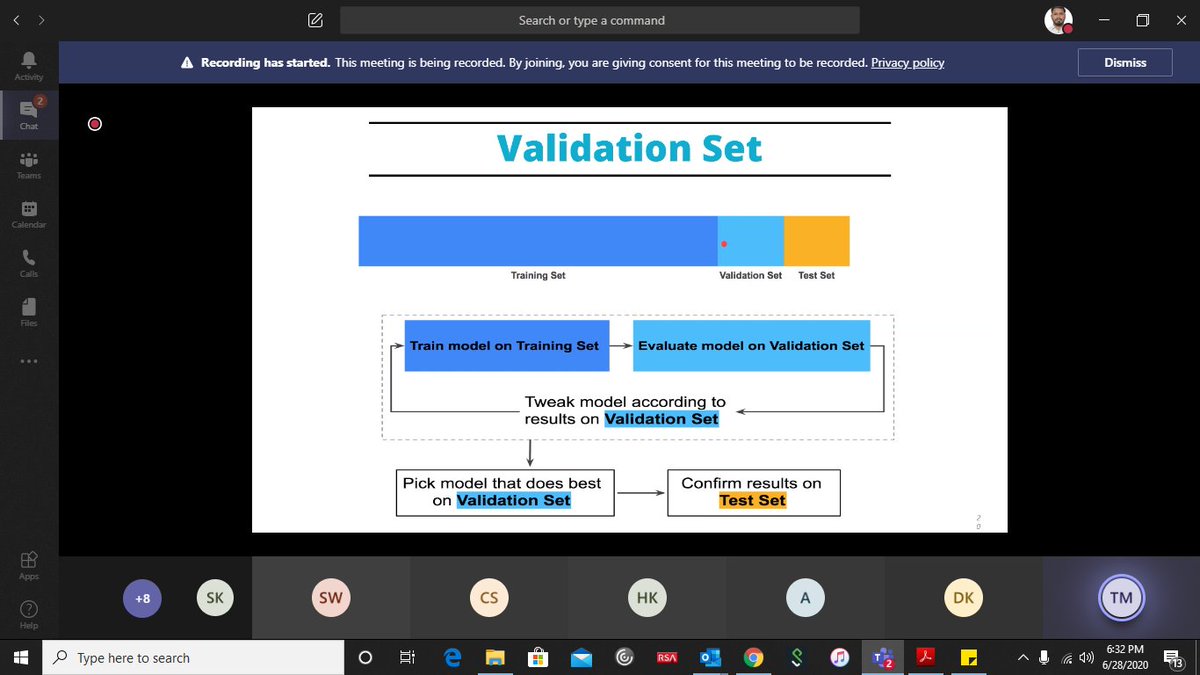Open Task View from the taskbar
The width and height of the screenshot is (1200, 675).
click(x=407, y=657)
